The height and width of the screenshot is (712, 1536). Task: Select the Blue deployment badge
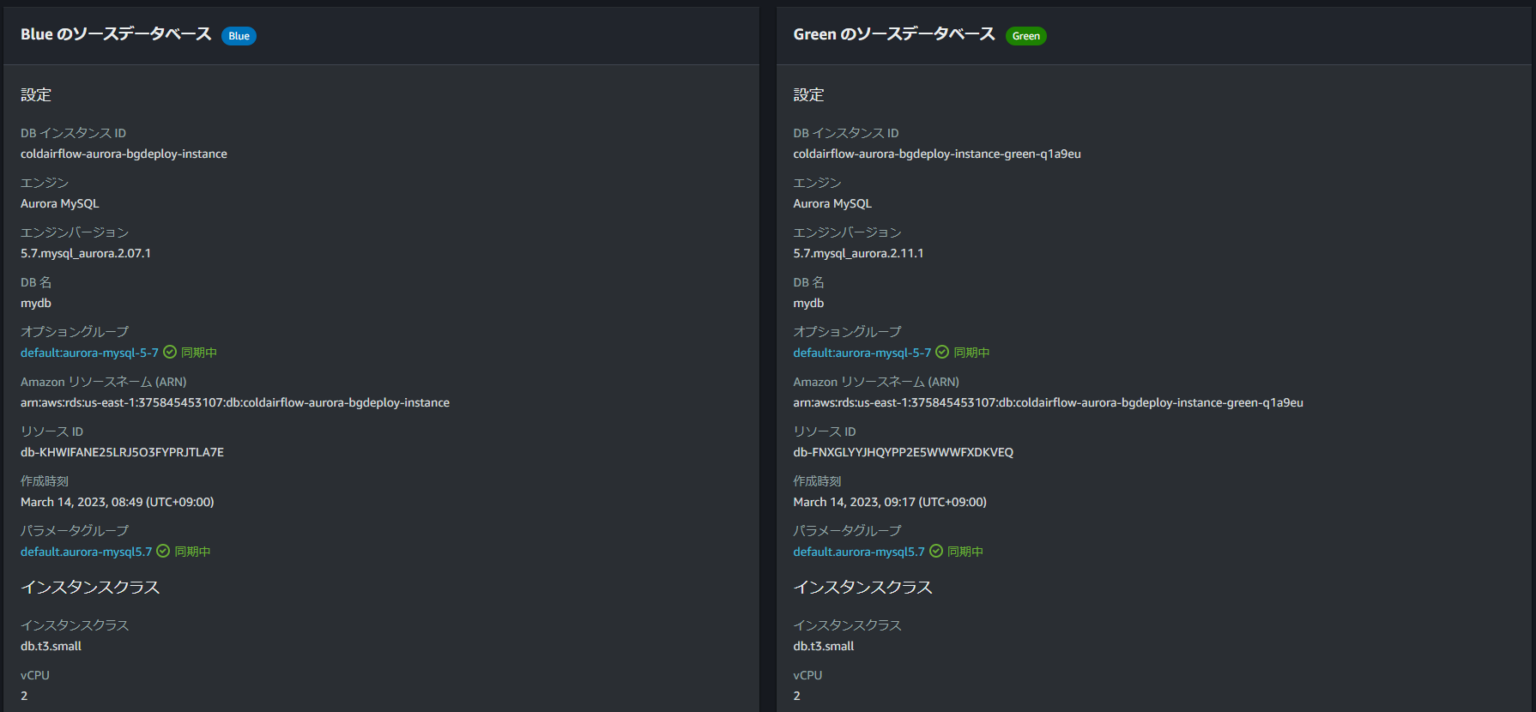click(238, 34)
